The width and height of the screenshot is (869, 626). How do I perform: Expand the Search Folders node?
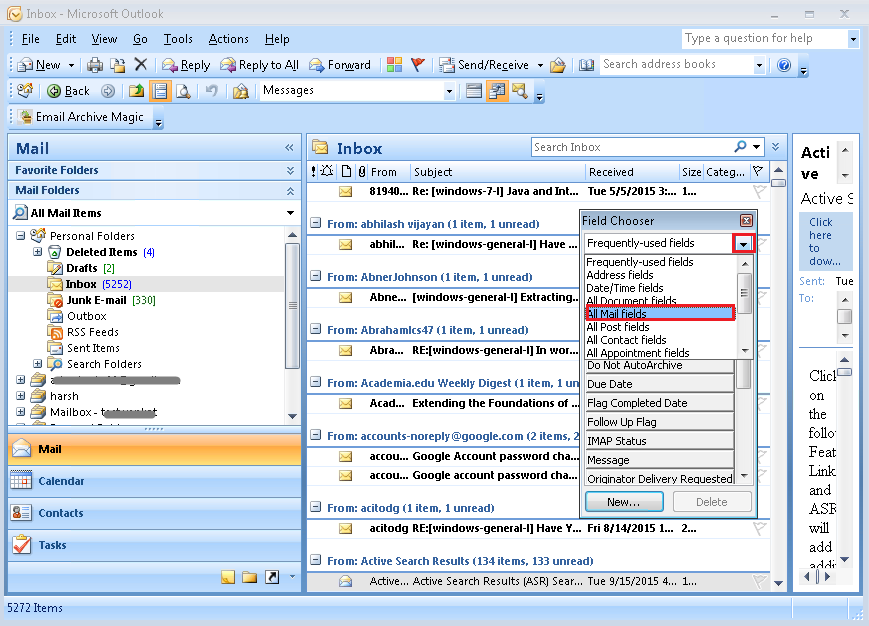click(x=37, y=363)
